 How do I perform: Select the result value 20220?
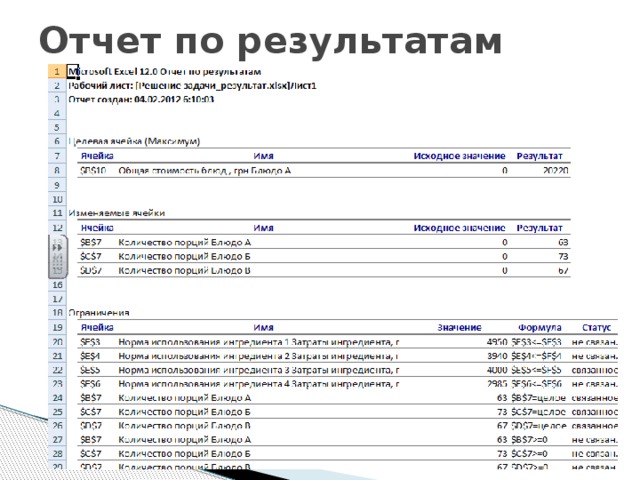tap(556, 171)
